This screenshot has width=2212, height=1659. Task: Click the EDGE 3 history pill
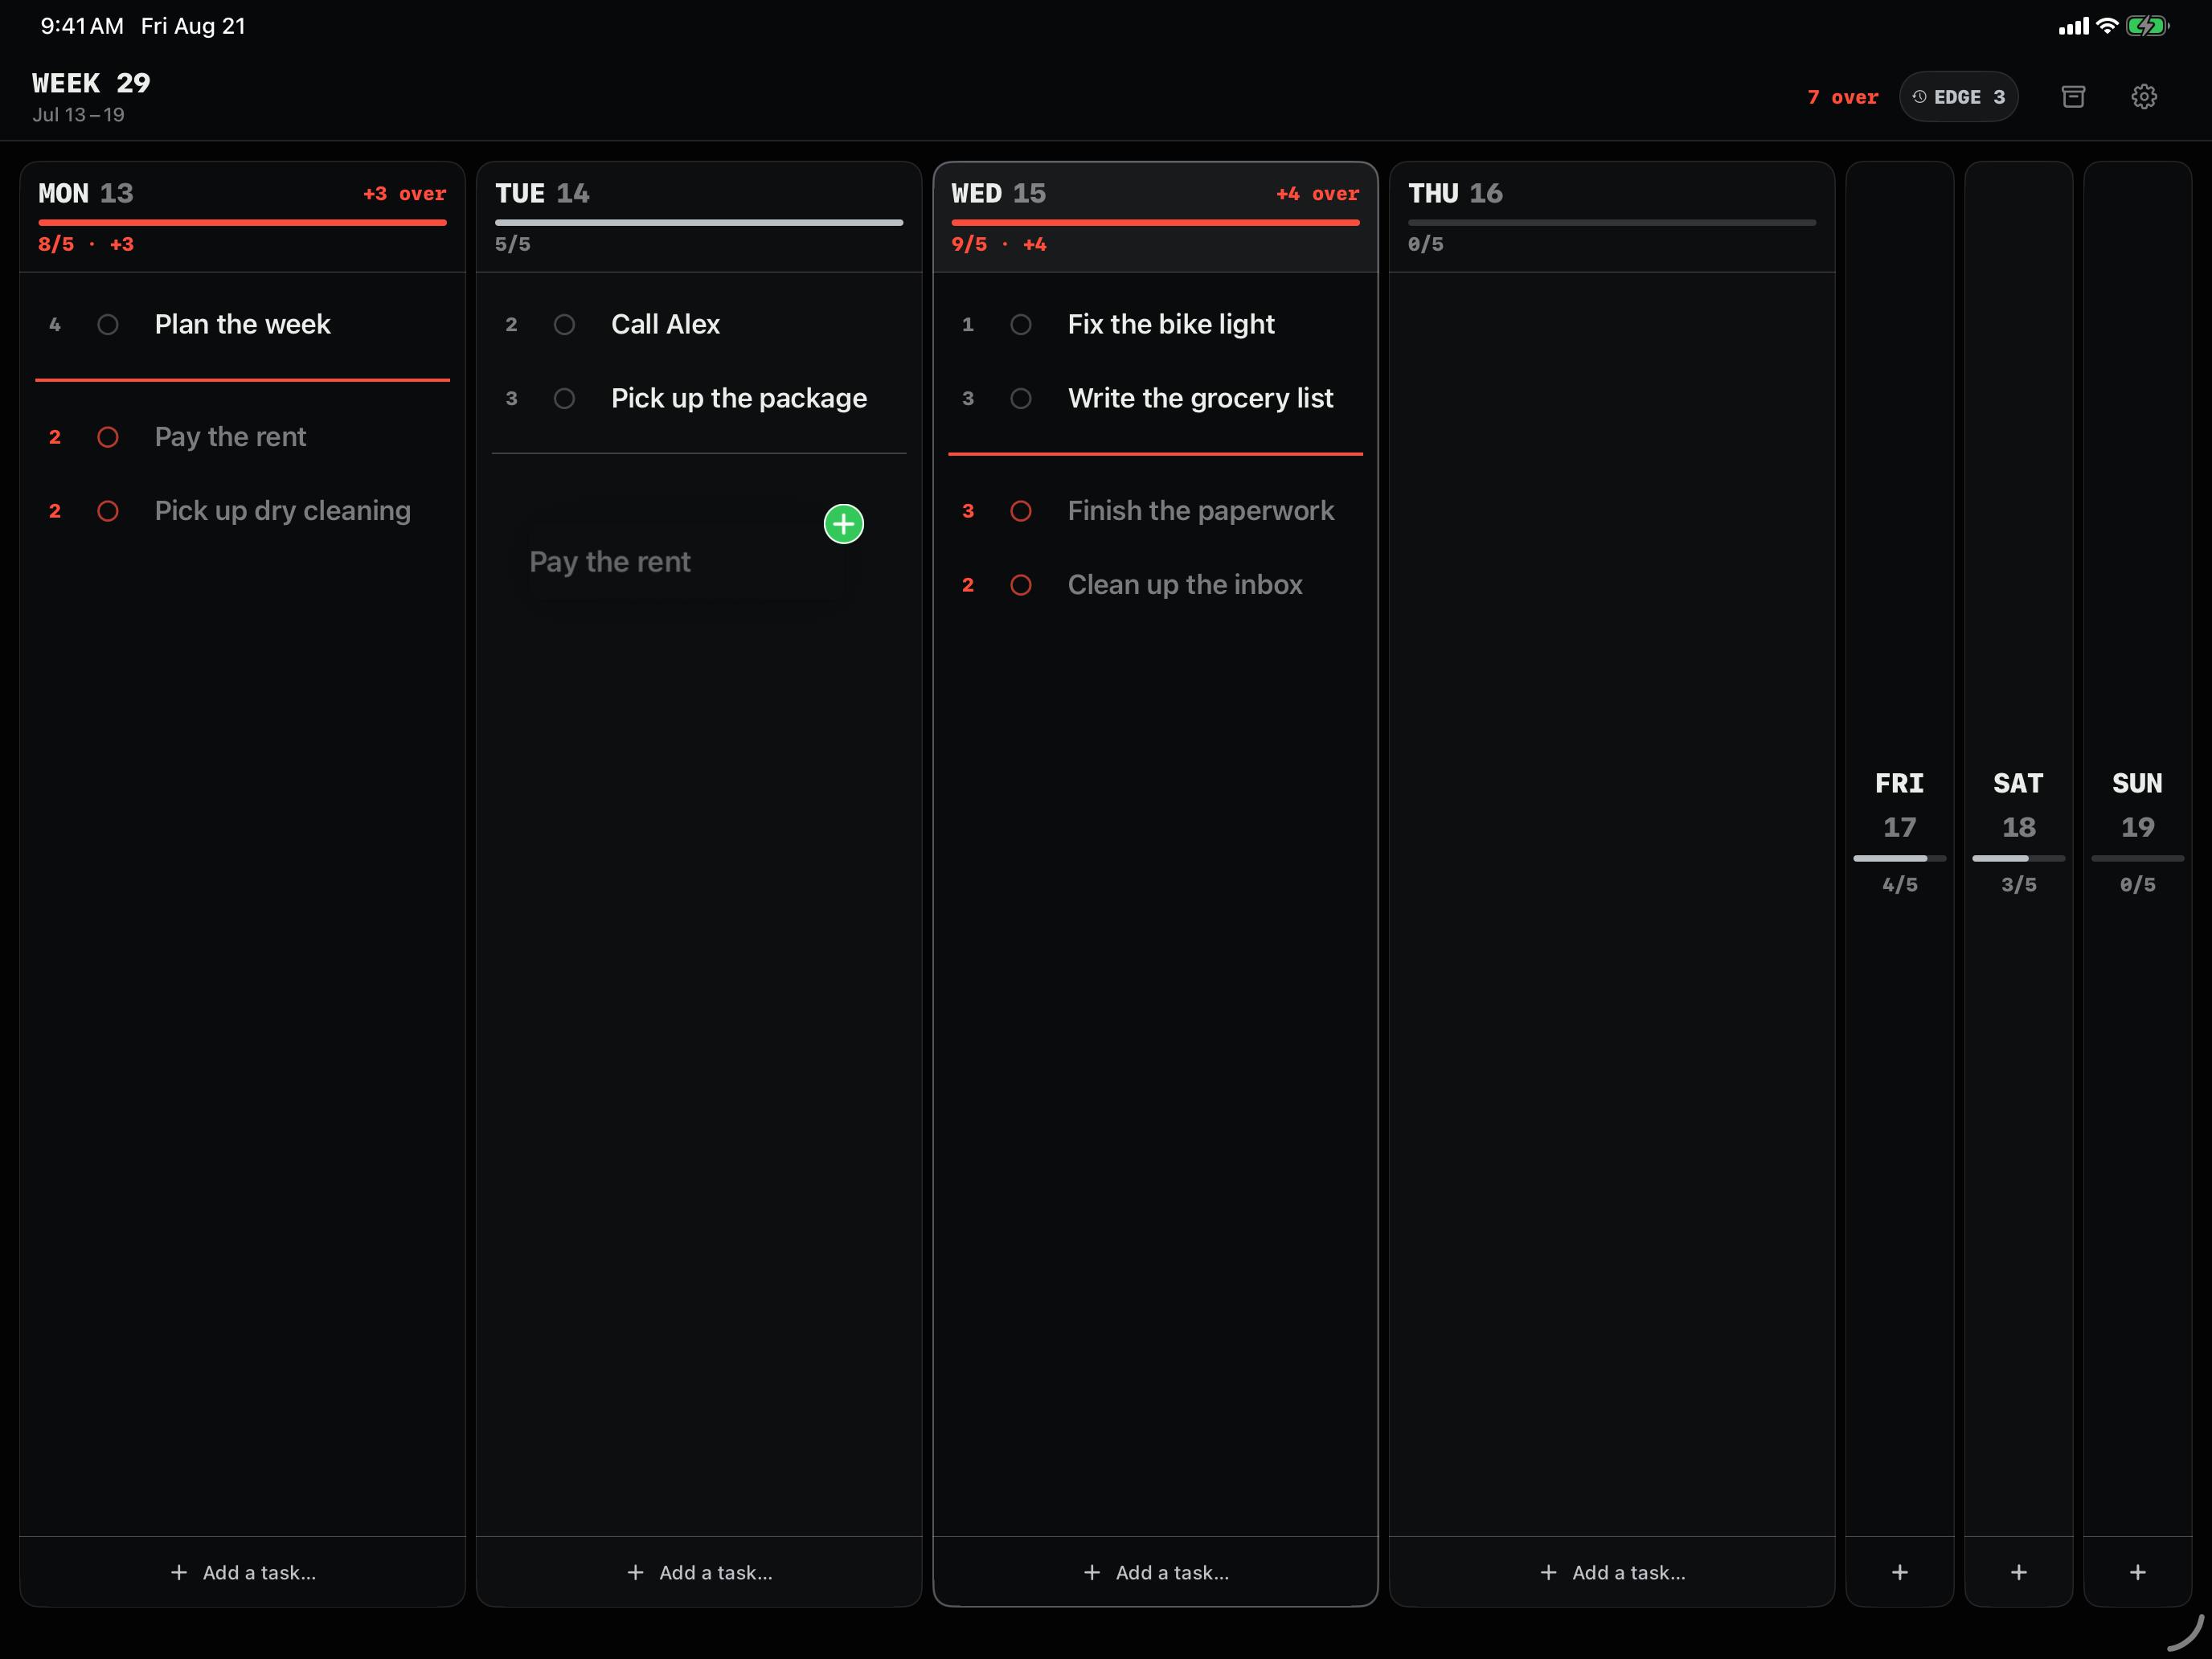coord(1958,97)
